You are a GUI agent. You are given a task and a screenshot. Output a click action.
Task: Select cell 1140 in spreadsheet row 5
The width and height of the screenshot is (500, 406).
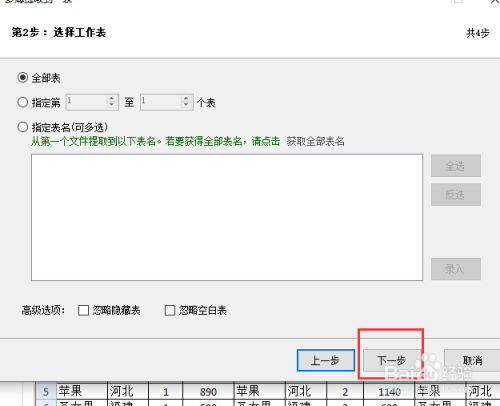pyautogui.click(x=389, y=391)
